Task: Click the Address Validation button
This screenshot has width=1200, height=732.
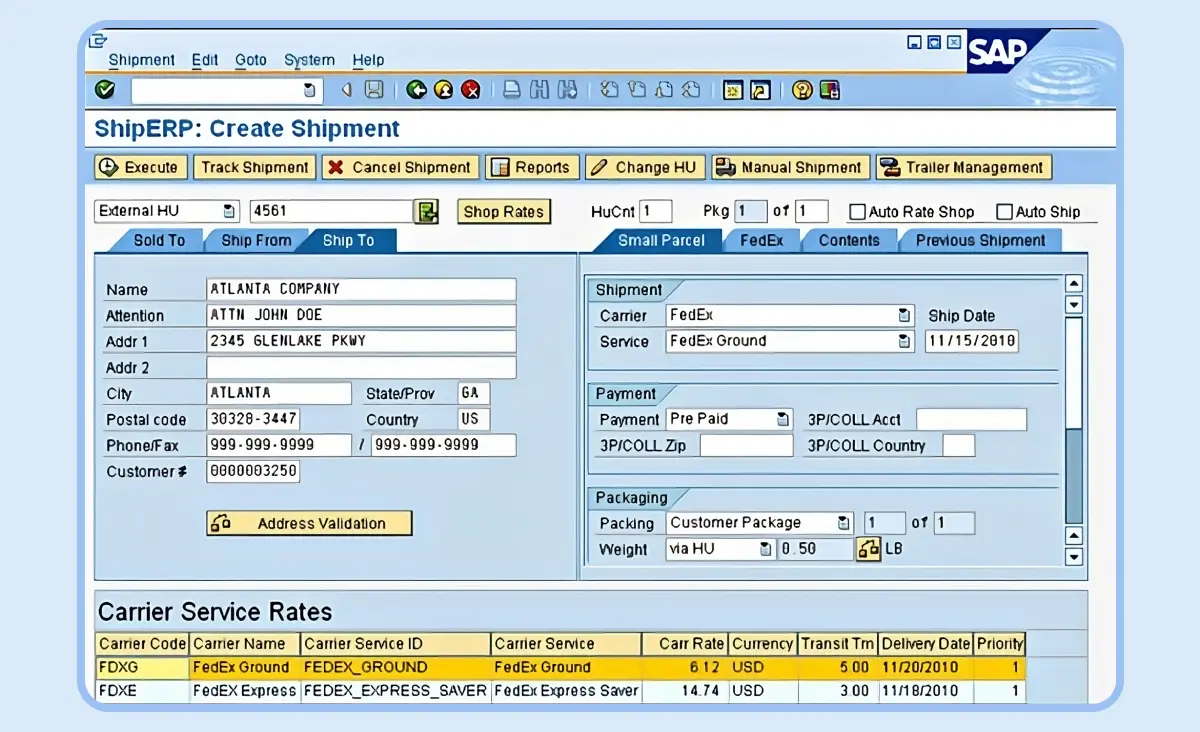Action: pyautogui.click(x=309, y=523)
